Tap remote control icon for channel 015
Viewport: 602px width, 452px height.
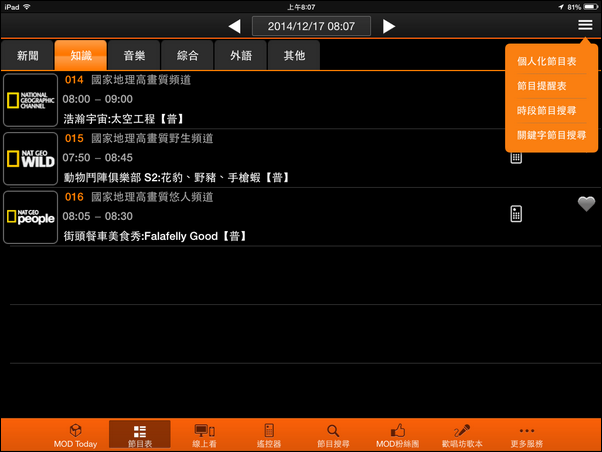click(516, 157)
